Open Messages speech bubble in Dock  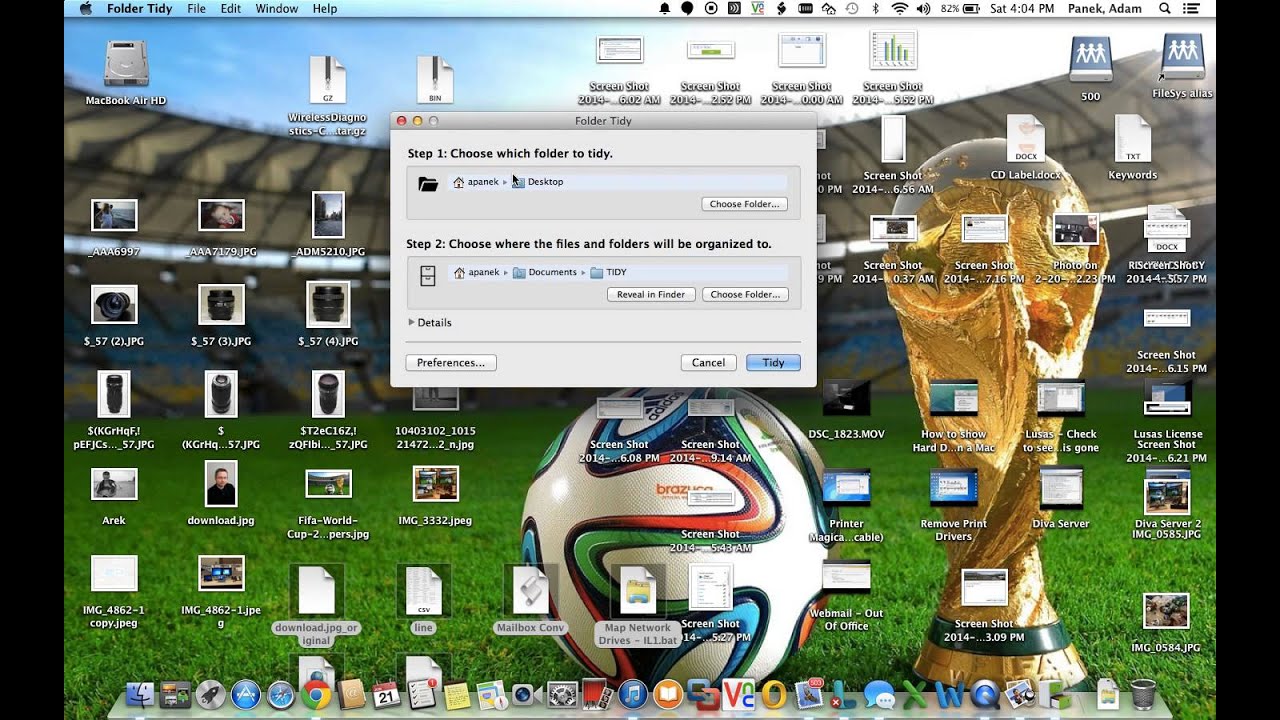click(x=878, y=695)
